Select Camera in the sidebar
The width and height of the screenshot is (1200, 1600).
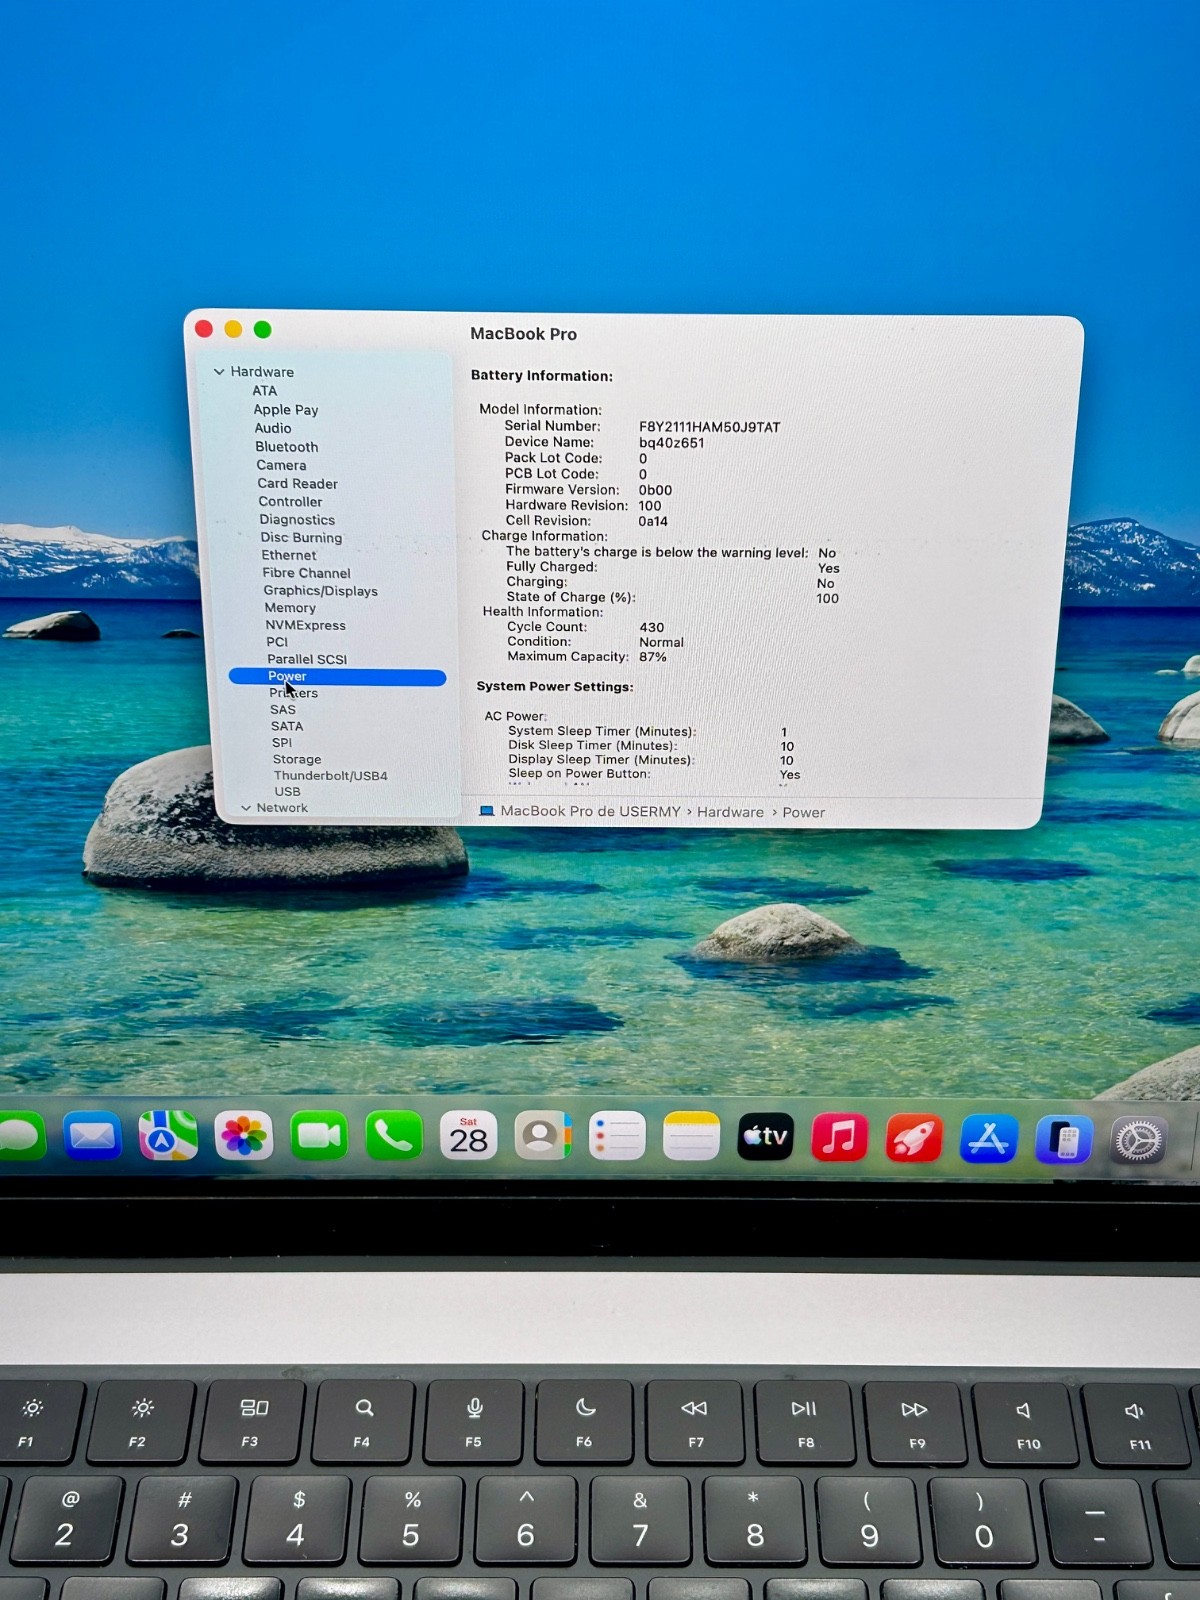tap(281, 465)
